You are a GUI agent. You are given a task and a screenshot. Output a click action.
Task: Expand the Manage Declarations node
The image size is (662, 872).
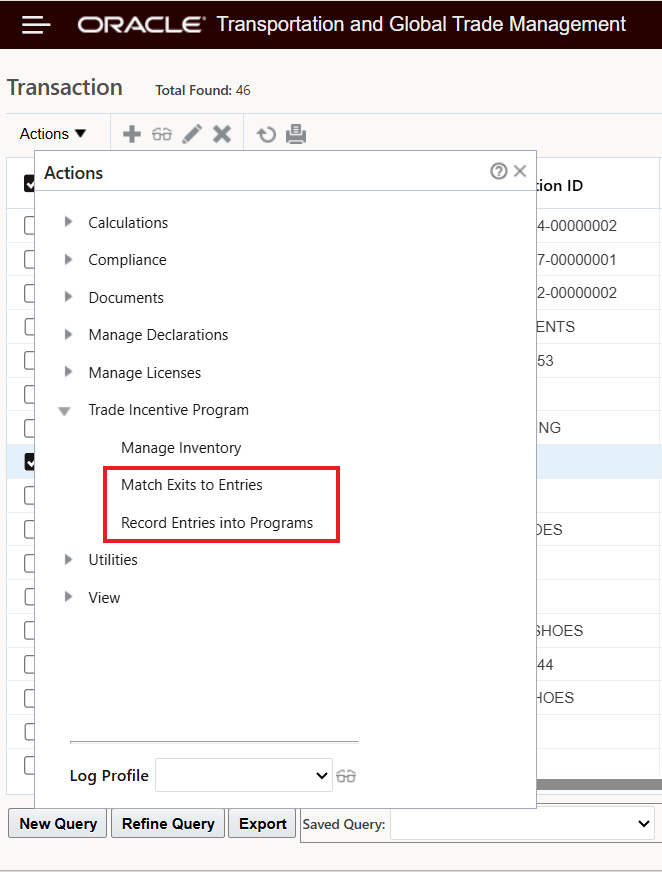[x=68, y=334]
